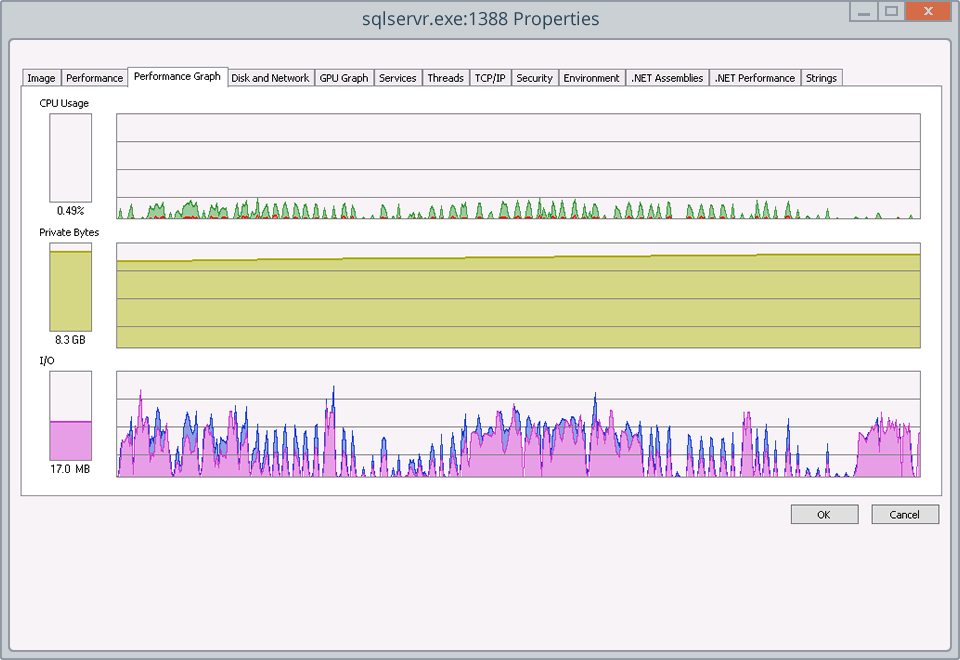Click the Cancel button

pyautogui.click(x=904, y=515)
